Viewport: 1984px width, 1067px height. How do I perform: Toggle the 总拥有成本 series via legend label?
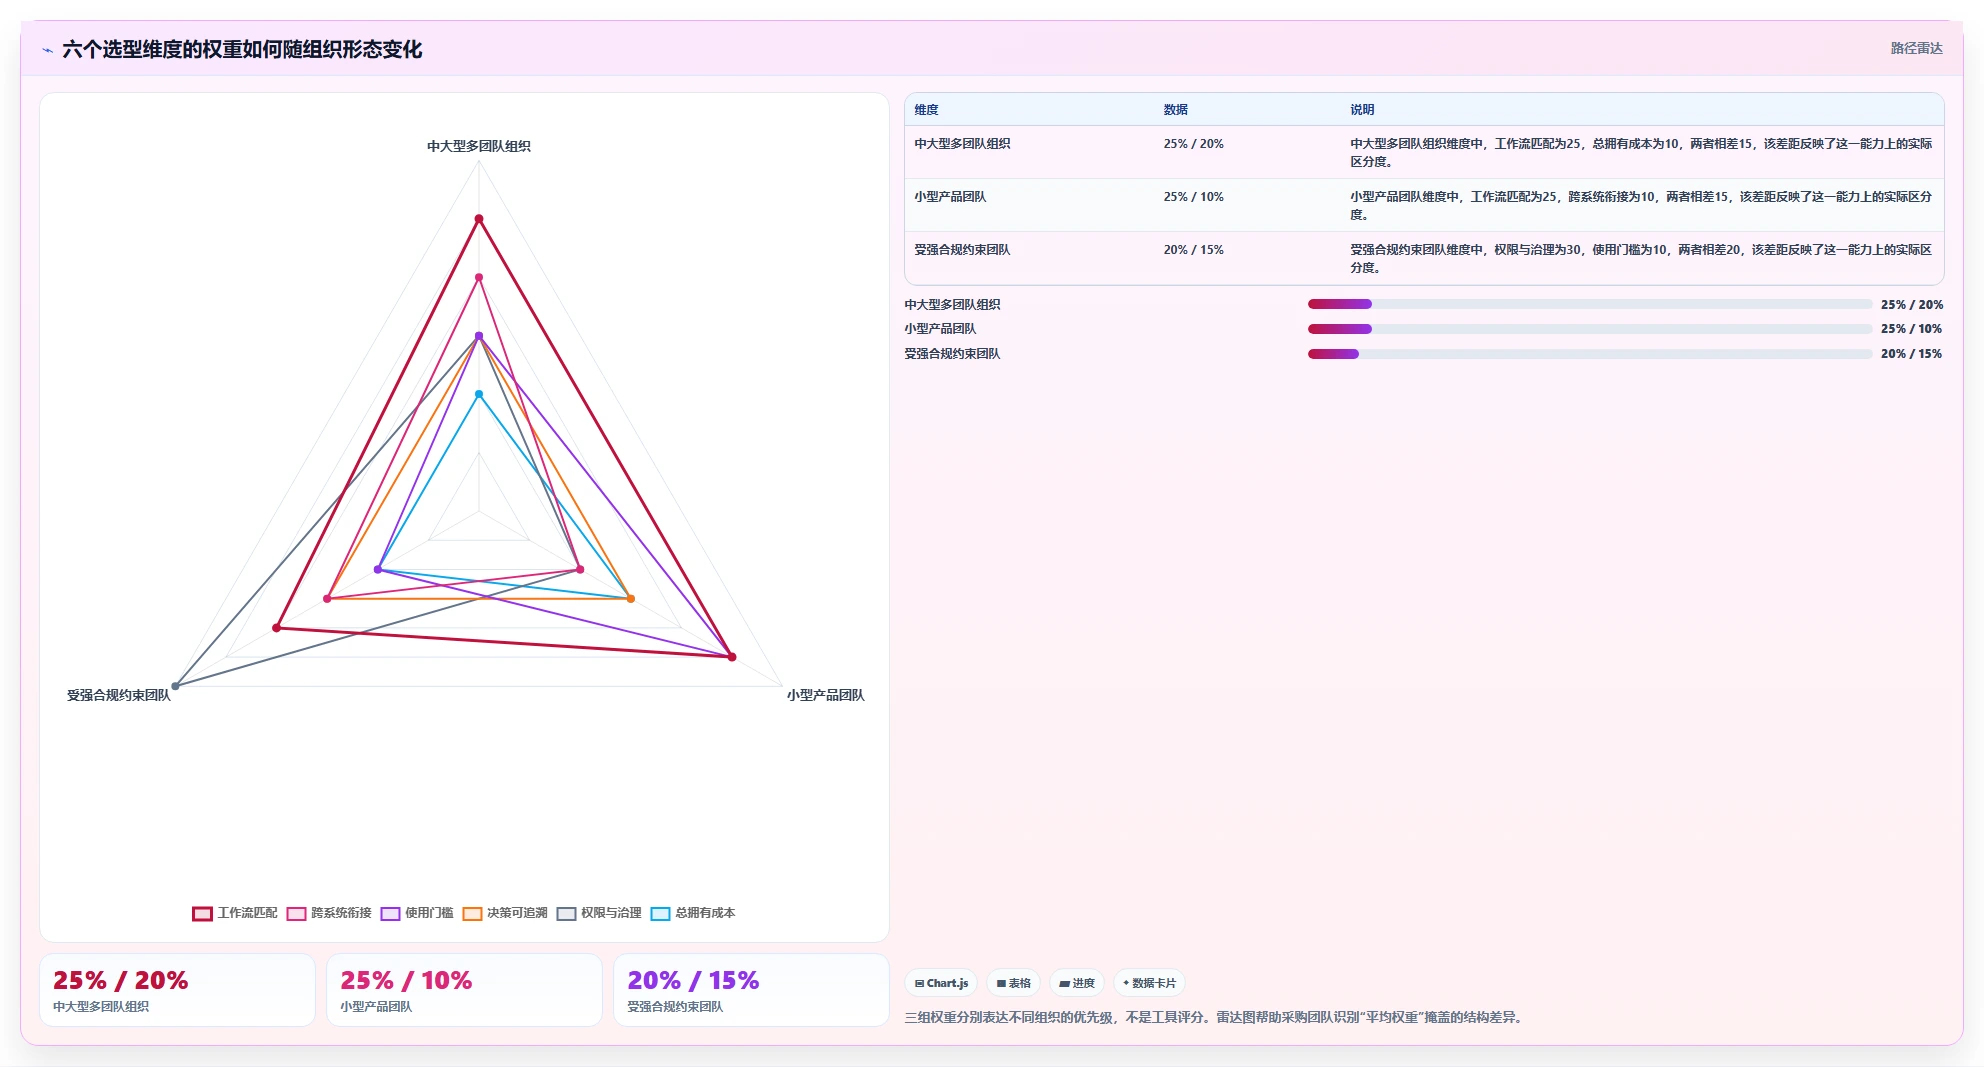coord(705,913)
